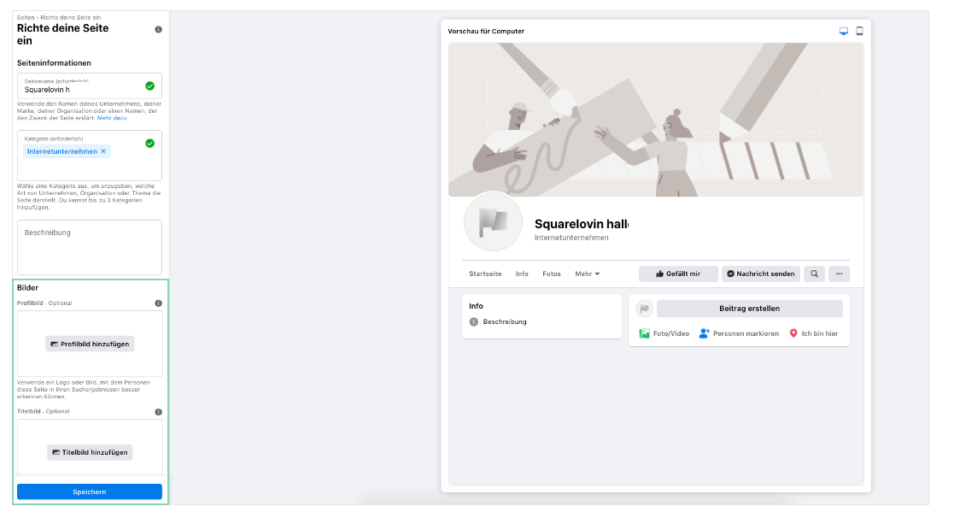The width and height of the screenshot is (960, 524).
Task: Open the Startseite tab
Action: point(485,274)
